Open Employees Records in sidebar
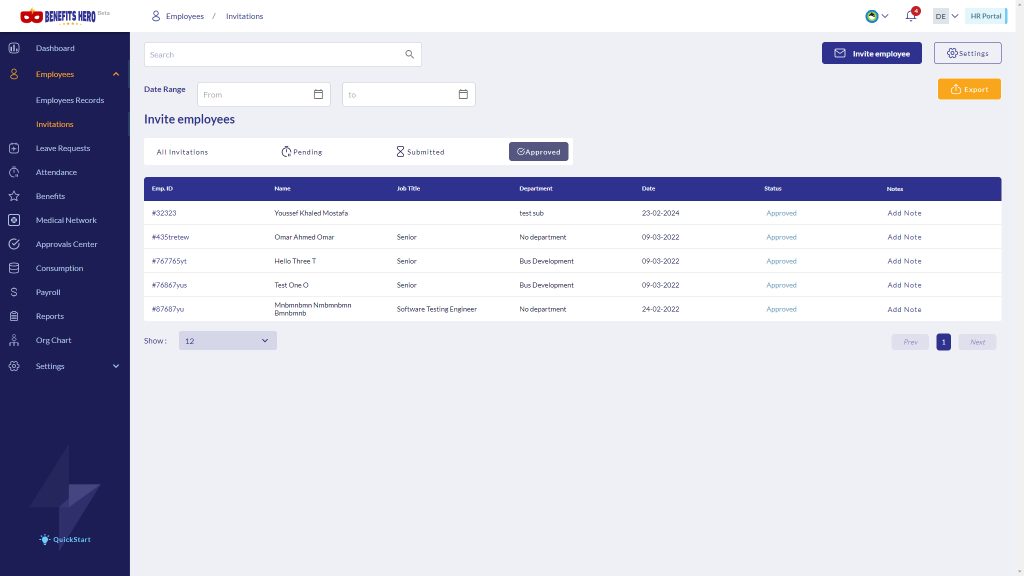 click(70, 101)
